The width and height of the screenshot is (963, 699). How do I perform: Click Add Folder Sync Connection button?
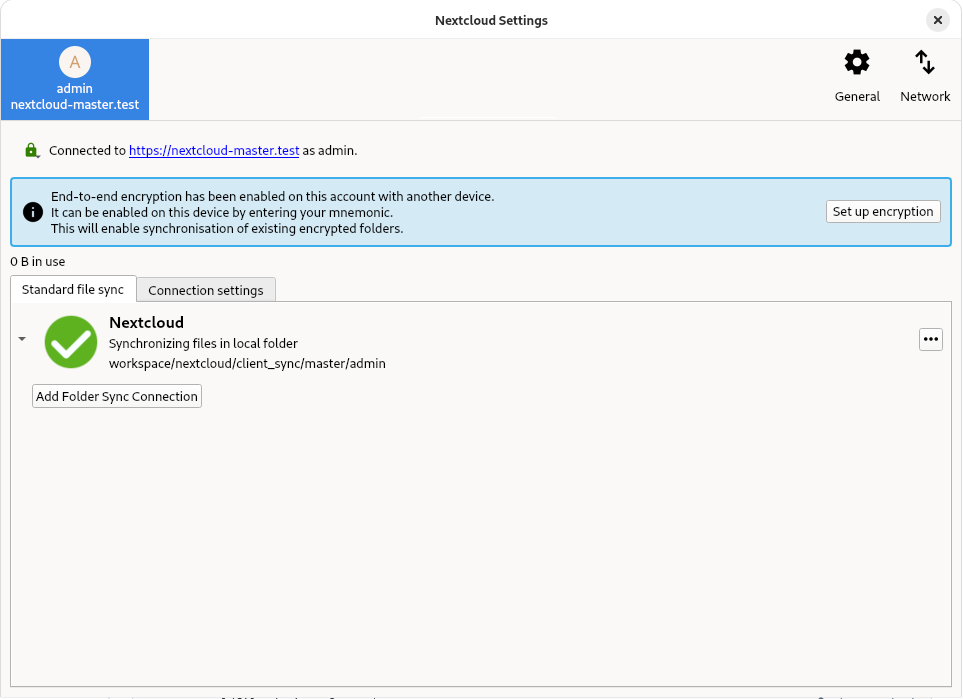click(117, 397)
